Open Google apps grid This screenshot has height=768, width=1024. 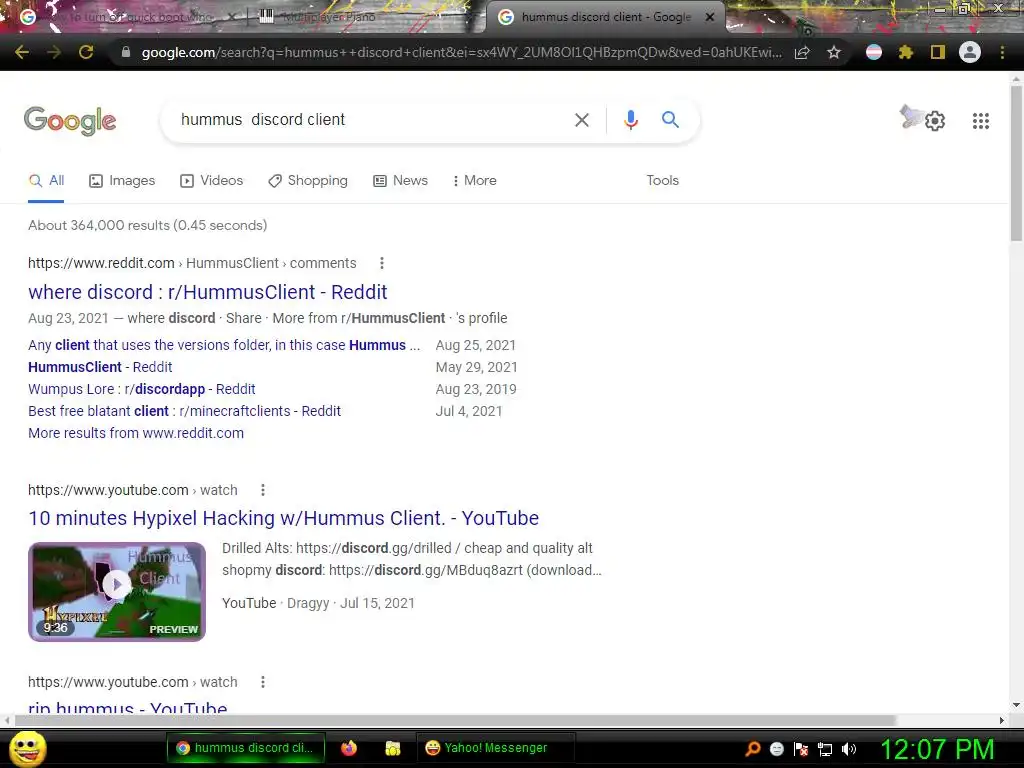(981, 121)
